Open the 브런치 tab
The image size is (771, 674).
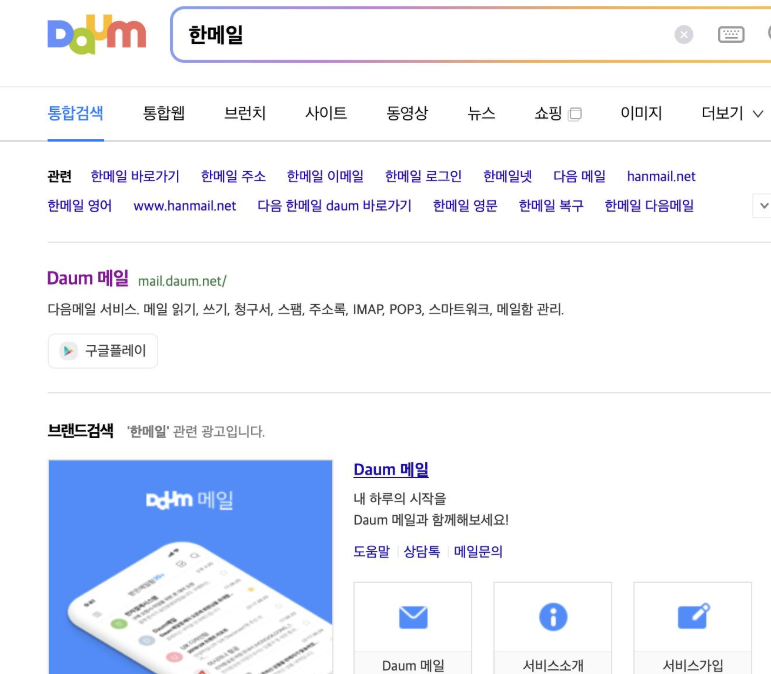click(245, 114)
